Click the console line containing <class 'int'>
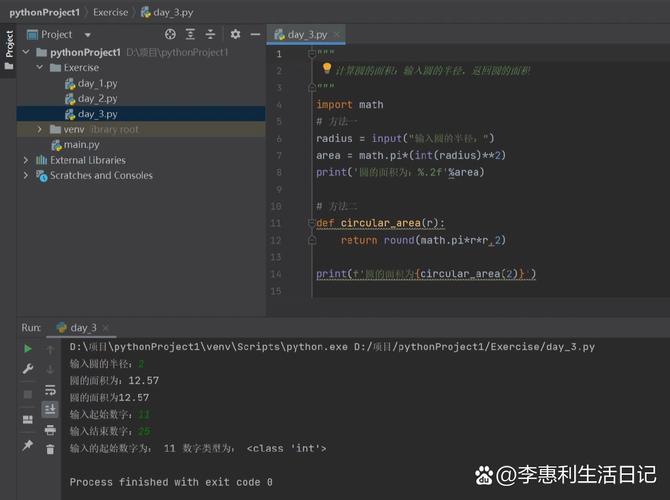Screen dimensions: 670x500 point(198,448)
